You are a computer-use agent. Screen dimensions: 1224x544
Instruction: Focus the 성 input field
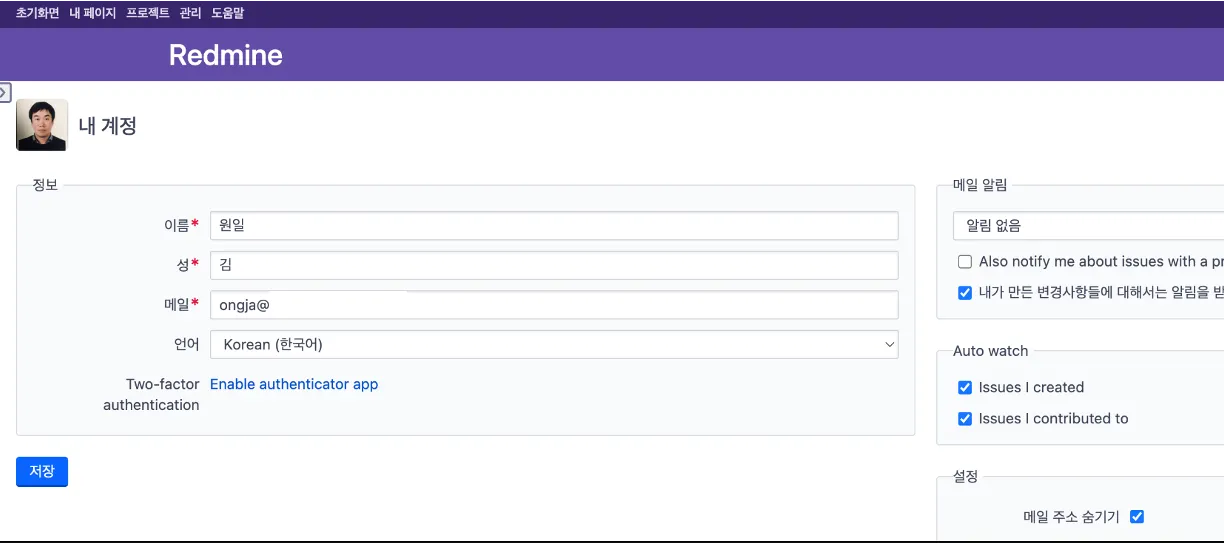[x=554, y=265]
